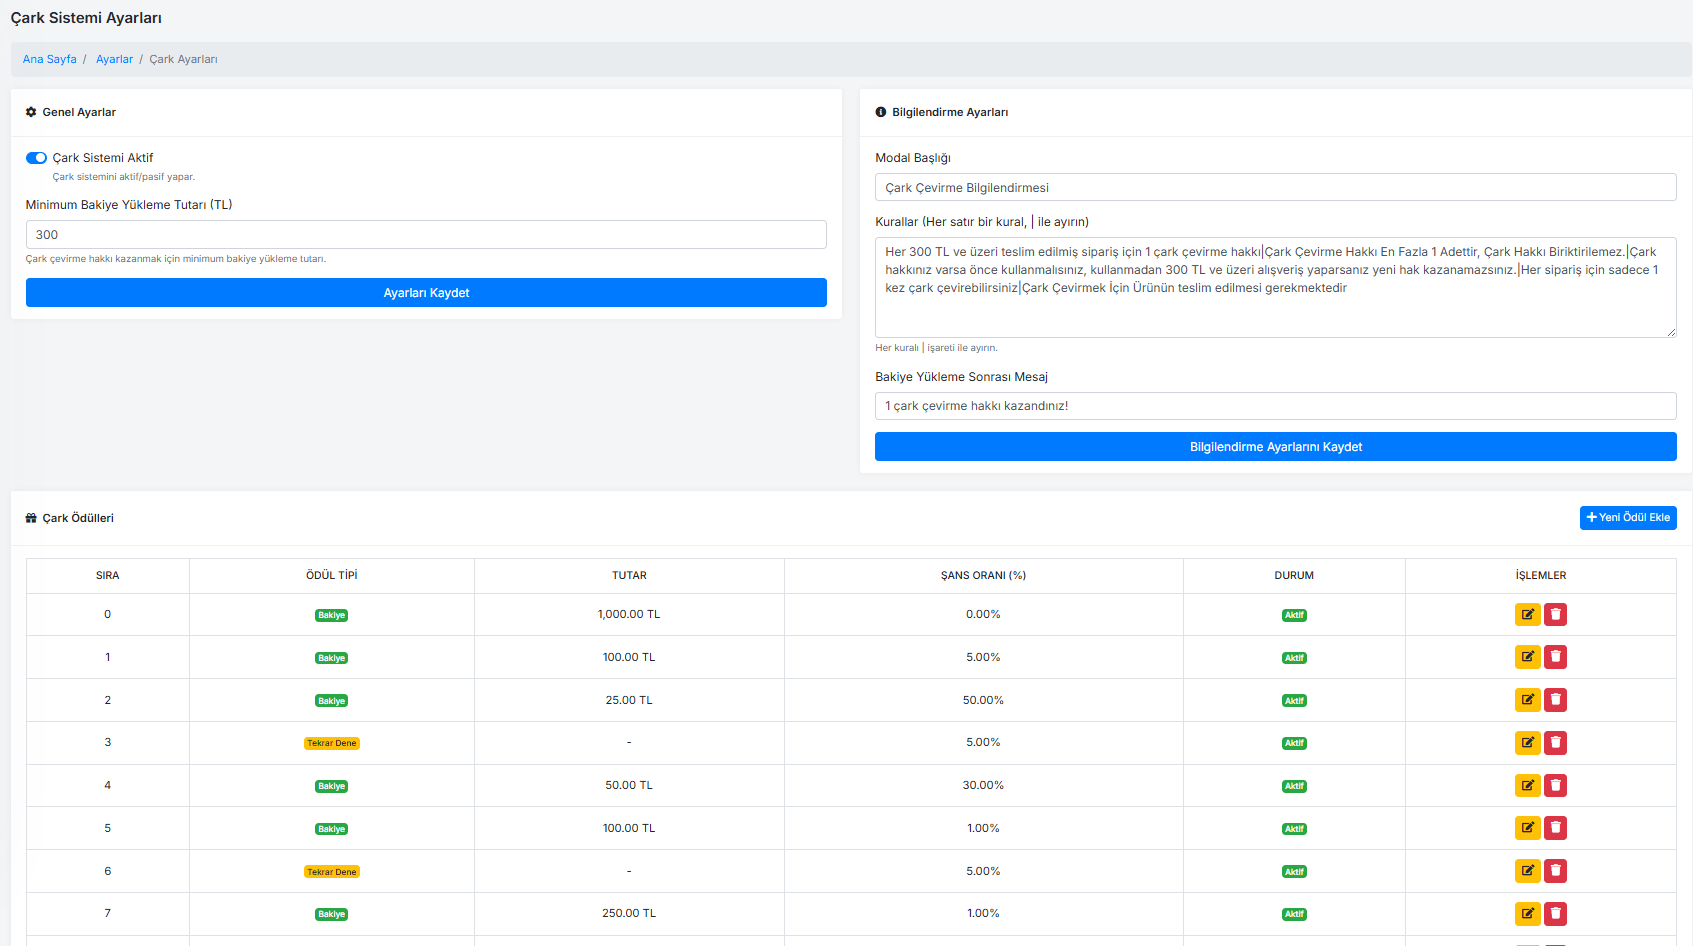Edit the 1,000.00 TL reward row
The image size is (1693, 946).
click(1527, 614)
